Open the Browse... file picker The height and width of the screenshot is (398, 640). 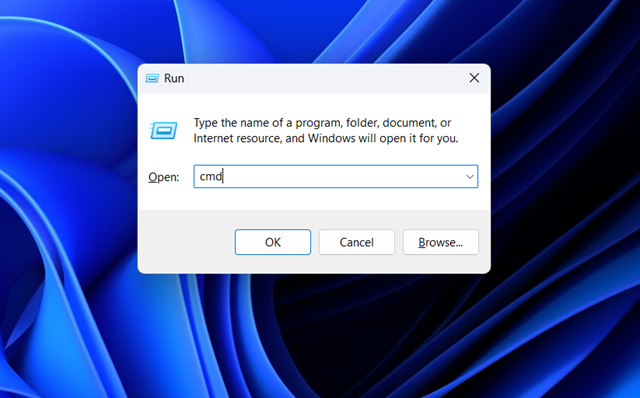pyautogui.click(x=440, y=242)
